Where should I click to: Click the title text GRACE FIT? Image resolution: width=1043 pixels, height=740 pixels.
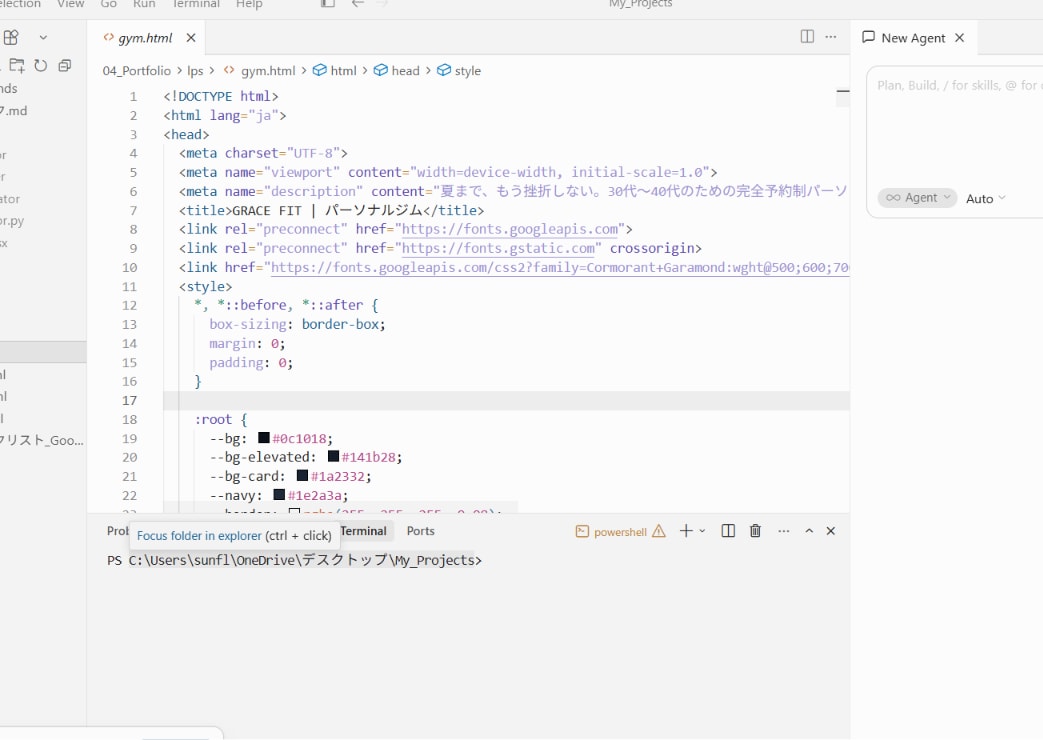point(267,211)
